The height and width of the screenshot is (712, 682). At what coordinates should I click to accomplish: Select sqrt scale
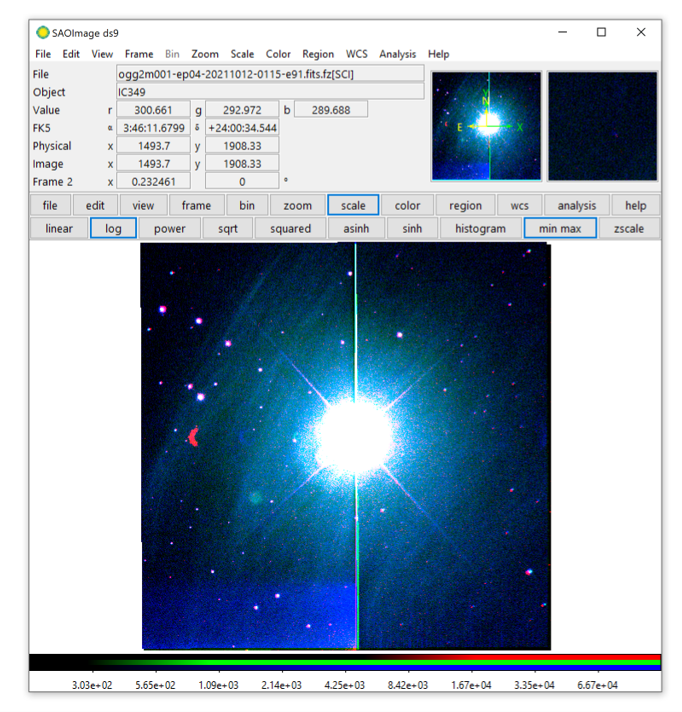tap(228, 228)
